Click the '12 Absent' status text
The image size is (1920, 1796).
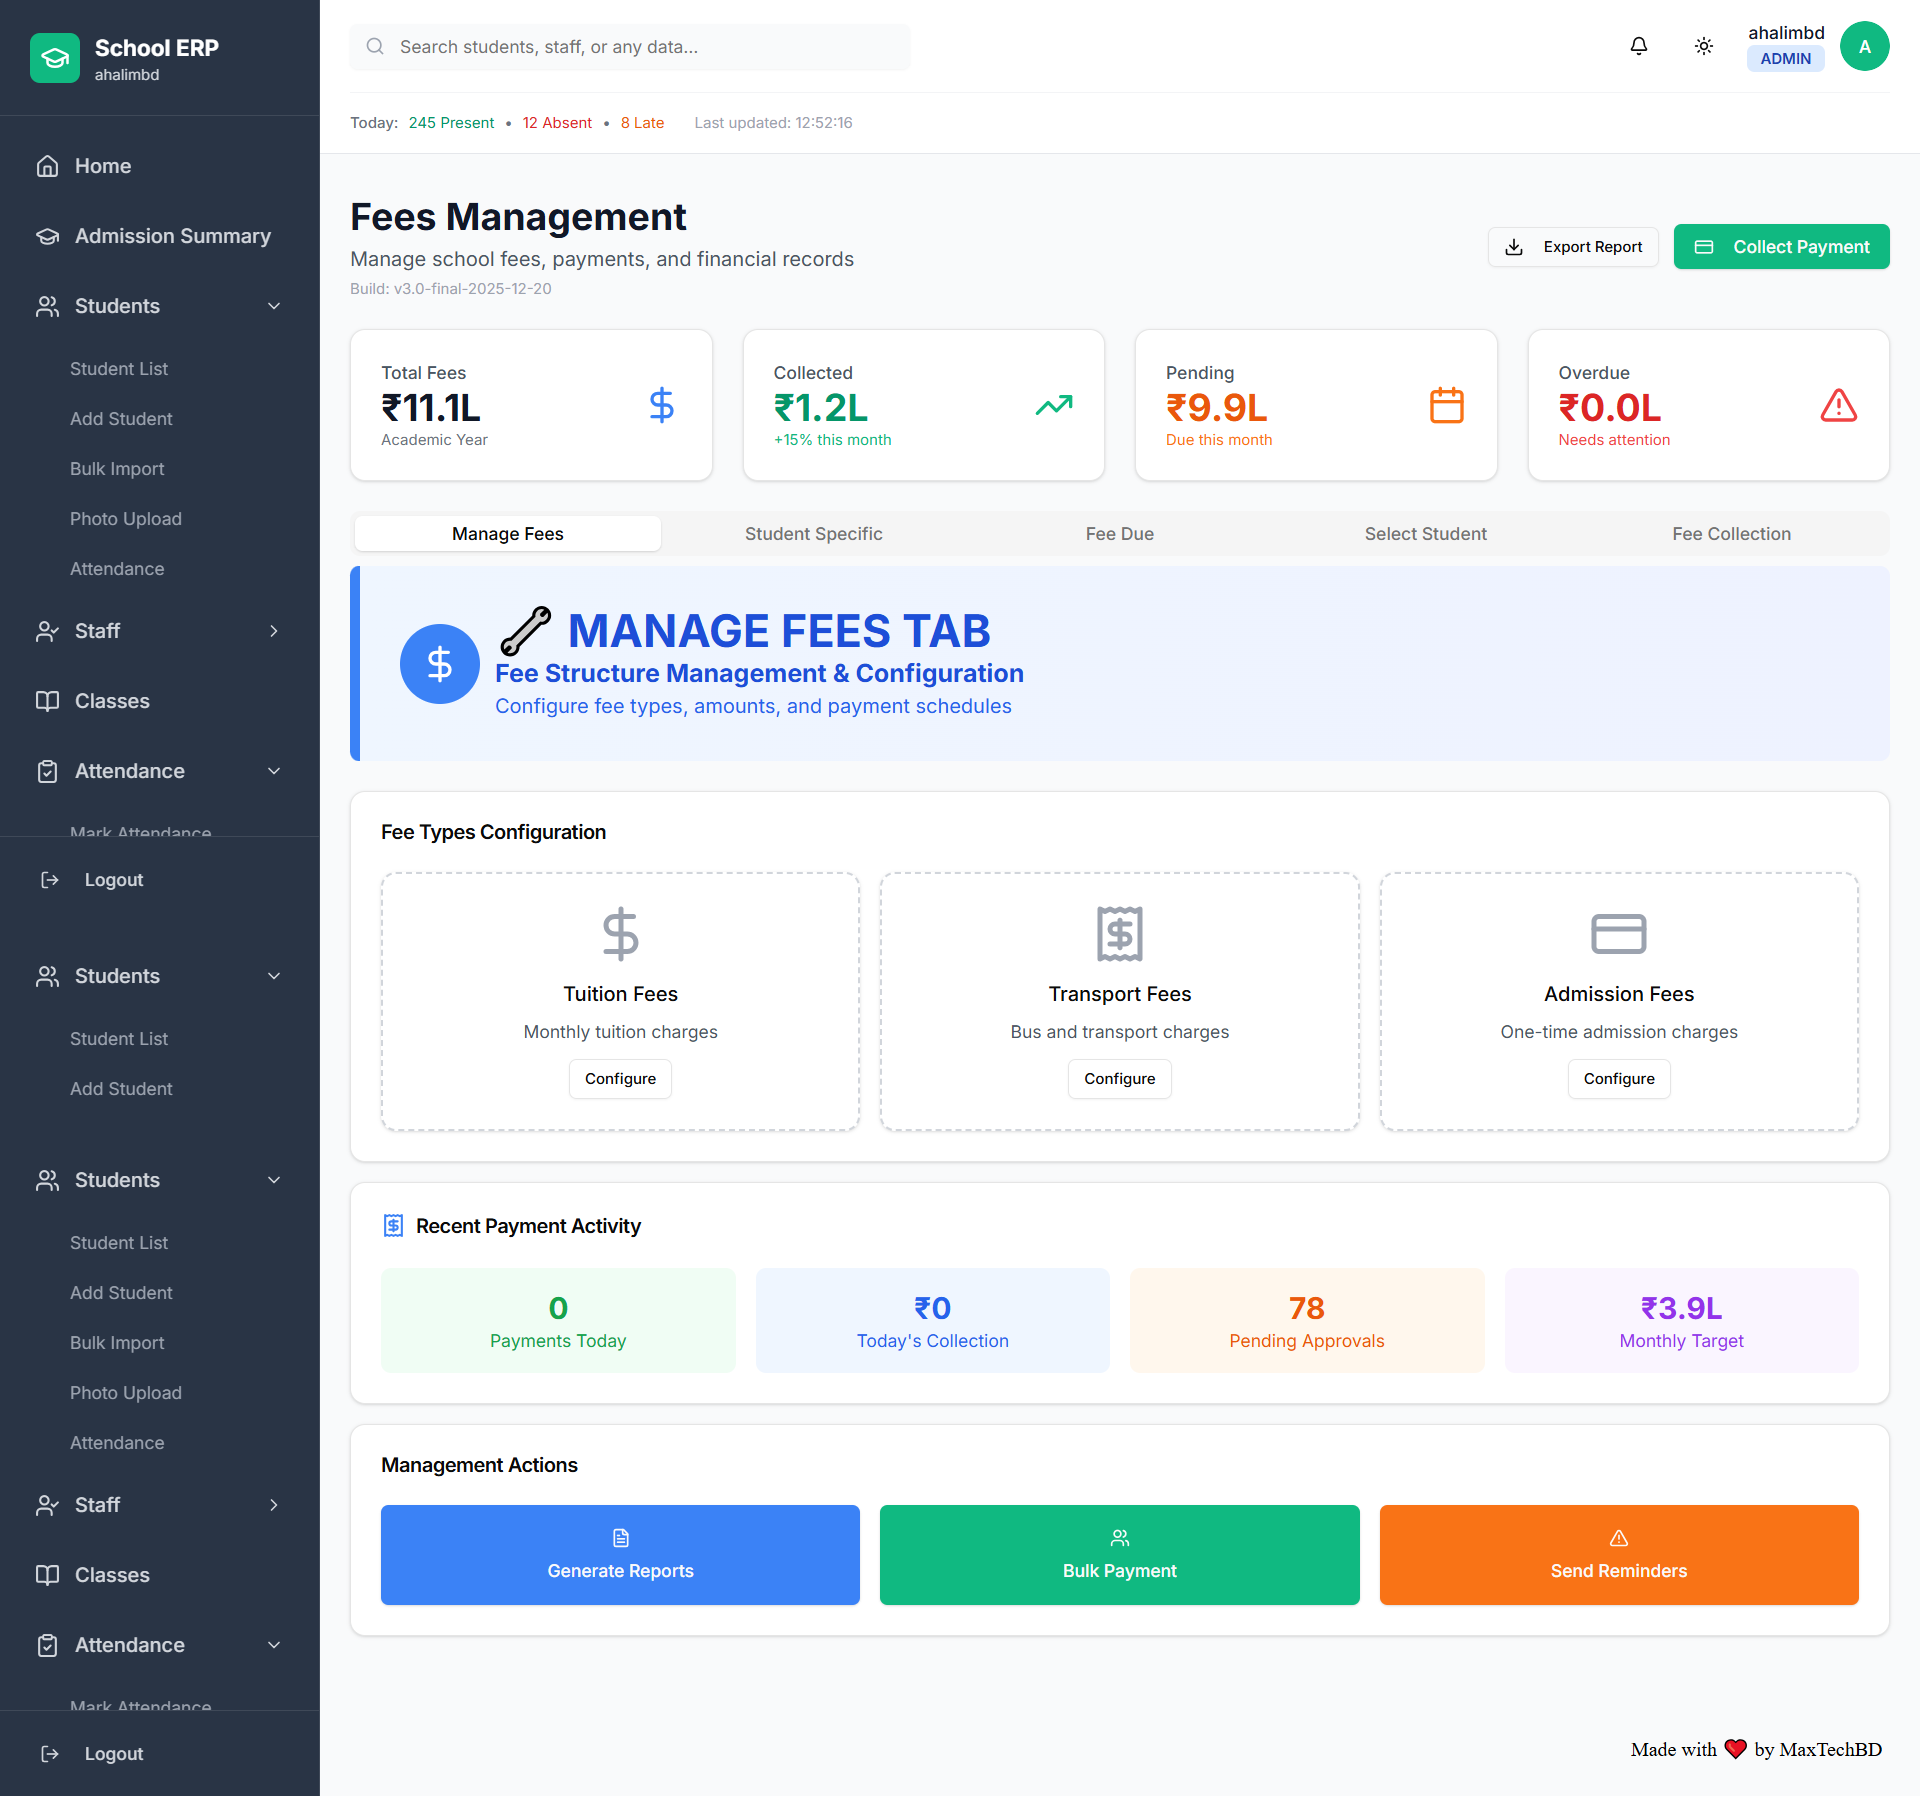coord(557,123)
